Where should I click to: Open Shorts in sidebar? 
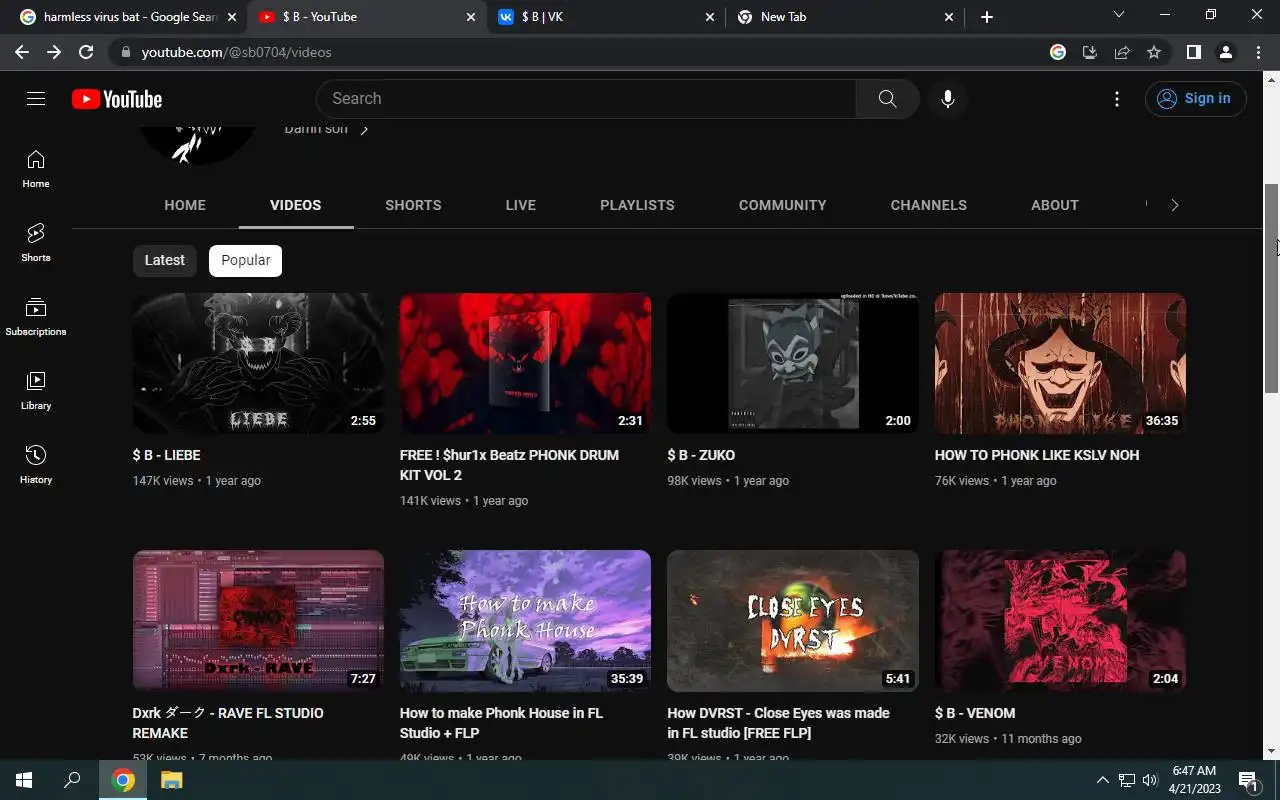click(36, 243)
